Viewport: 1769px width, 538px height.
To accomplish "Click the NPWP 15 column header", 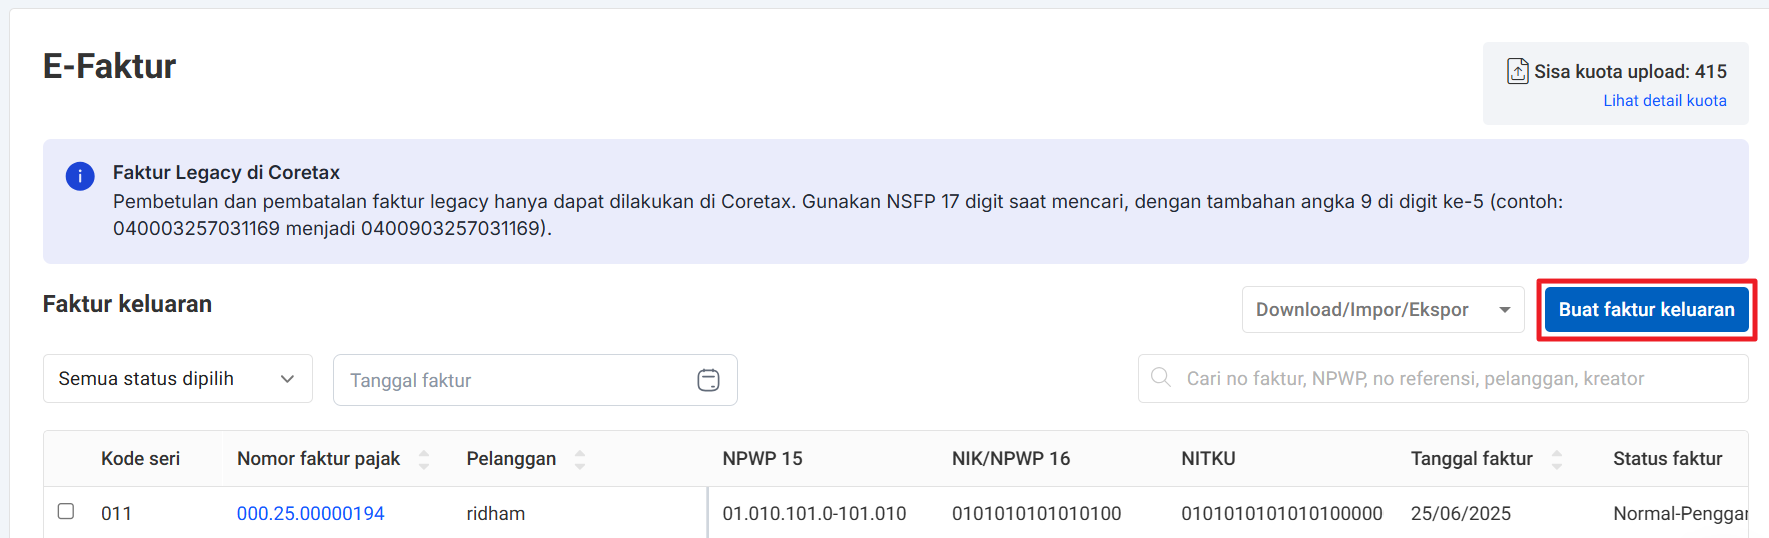I will [x=762, y=459].
